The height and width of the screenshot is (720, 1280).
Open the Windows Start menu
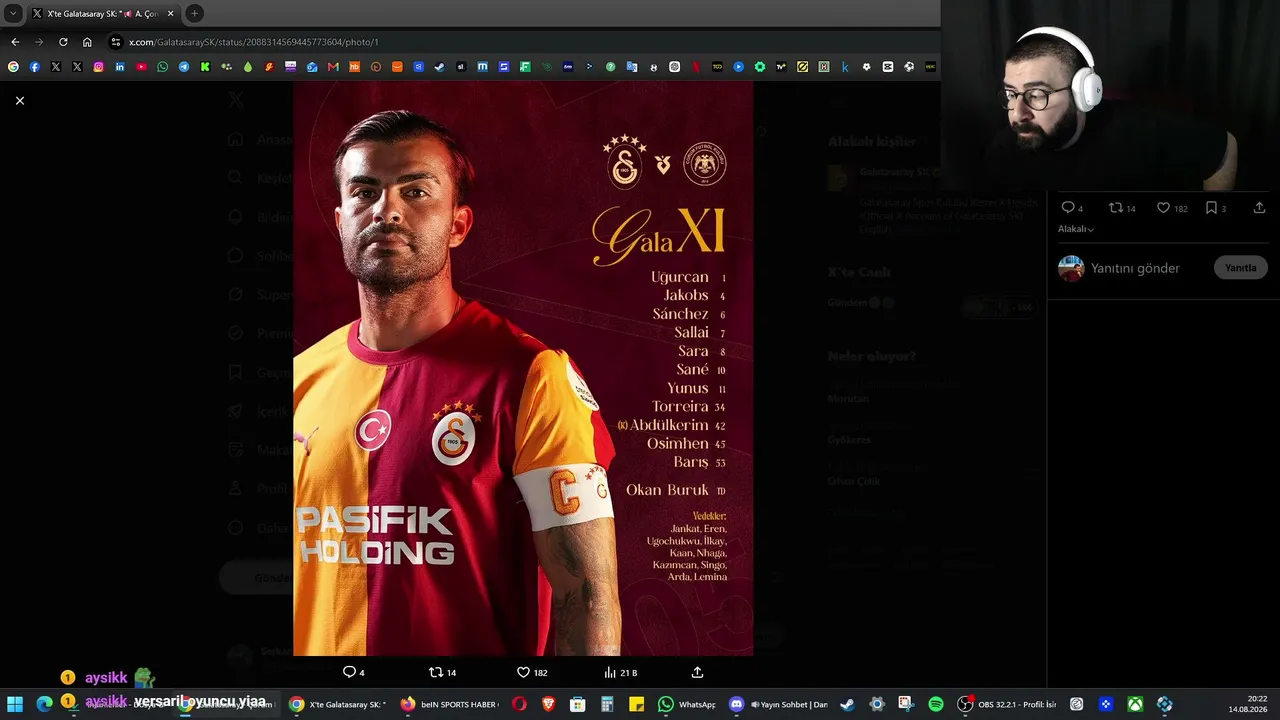tap(15, 704)
